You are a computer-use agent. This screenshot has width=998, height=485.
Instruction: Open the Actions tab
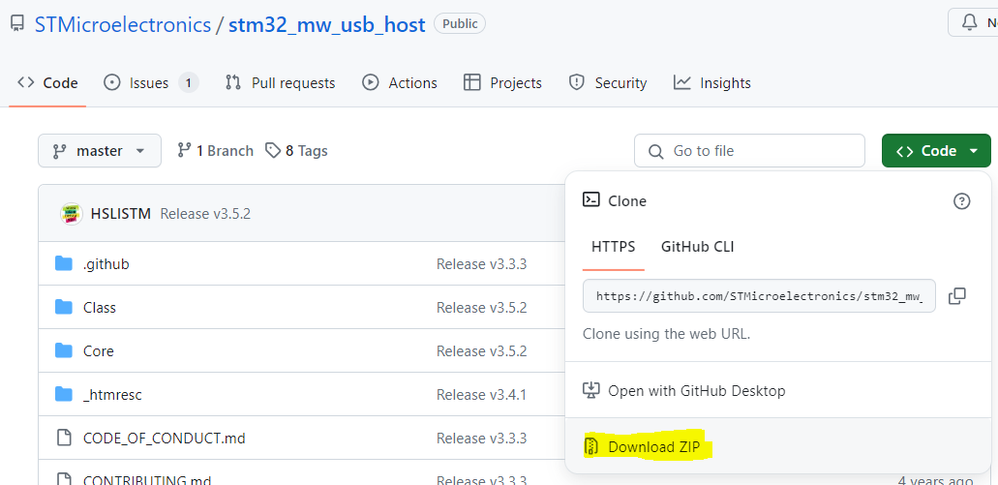point(399,83)
